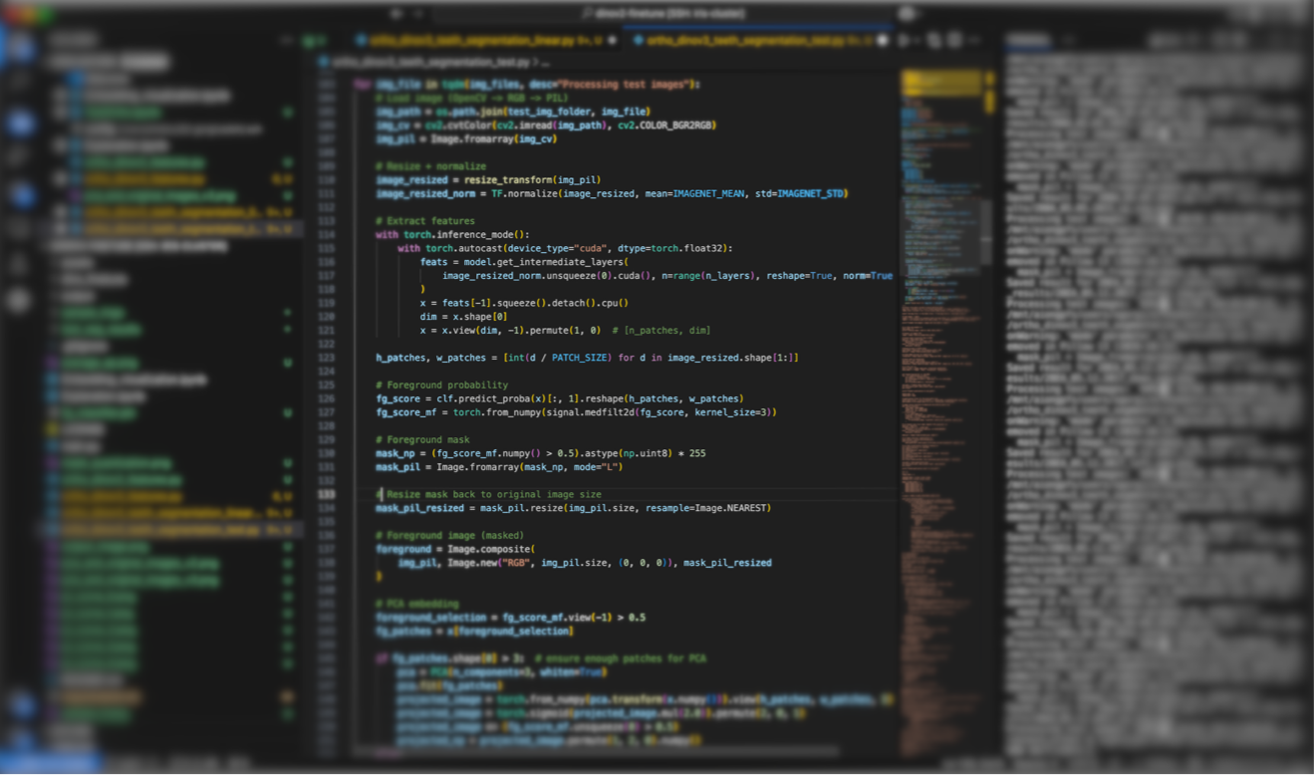This screenshot has width=1316, height=779.
Task: Click the clf.predict_proba code line
Action: coord(559,398)
